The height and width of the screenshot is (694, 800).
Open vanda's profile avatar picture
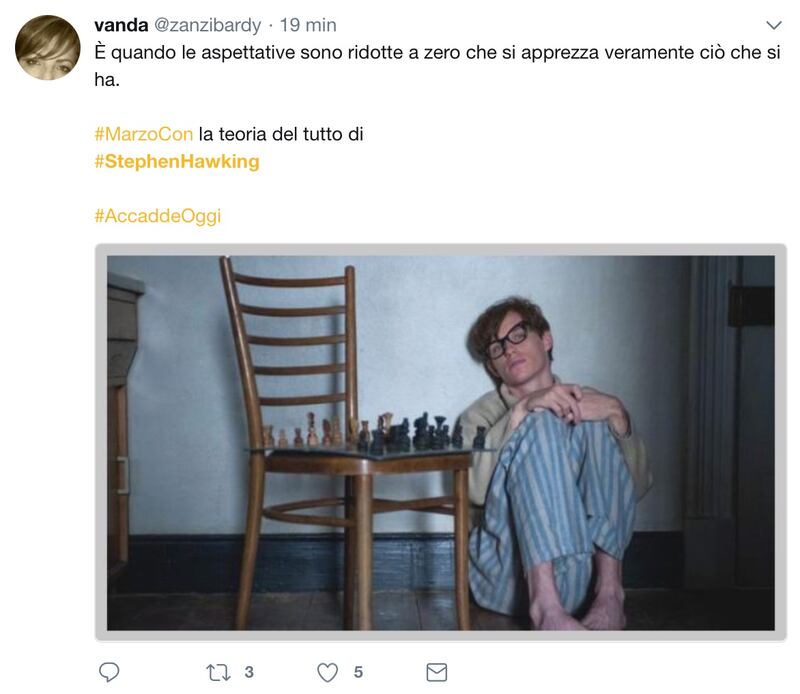tap(47, 47)
